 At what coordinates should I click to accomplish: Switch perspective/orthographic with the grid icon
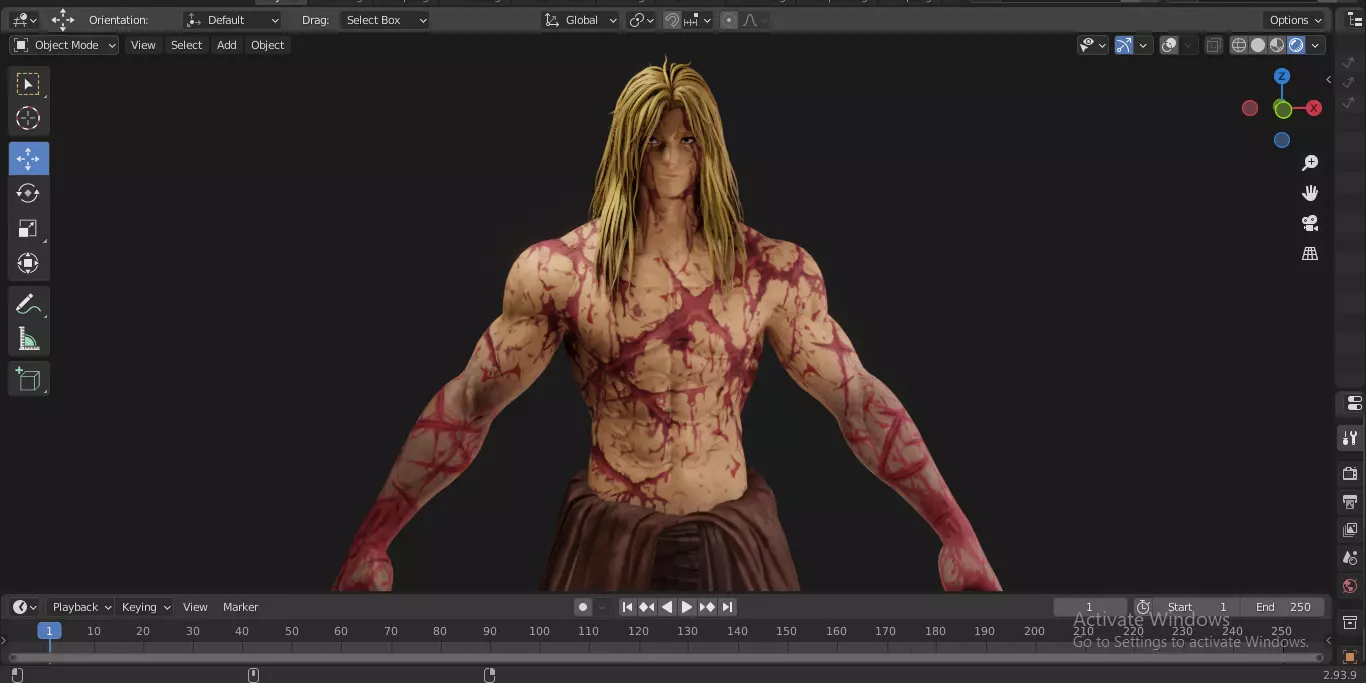(x=1310, y=254)
